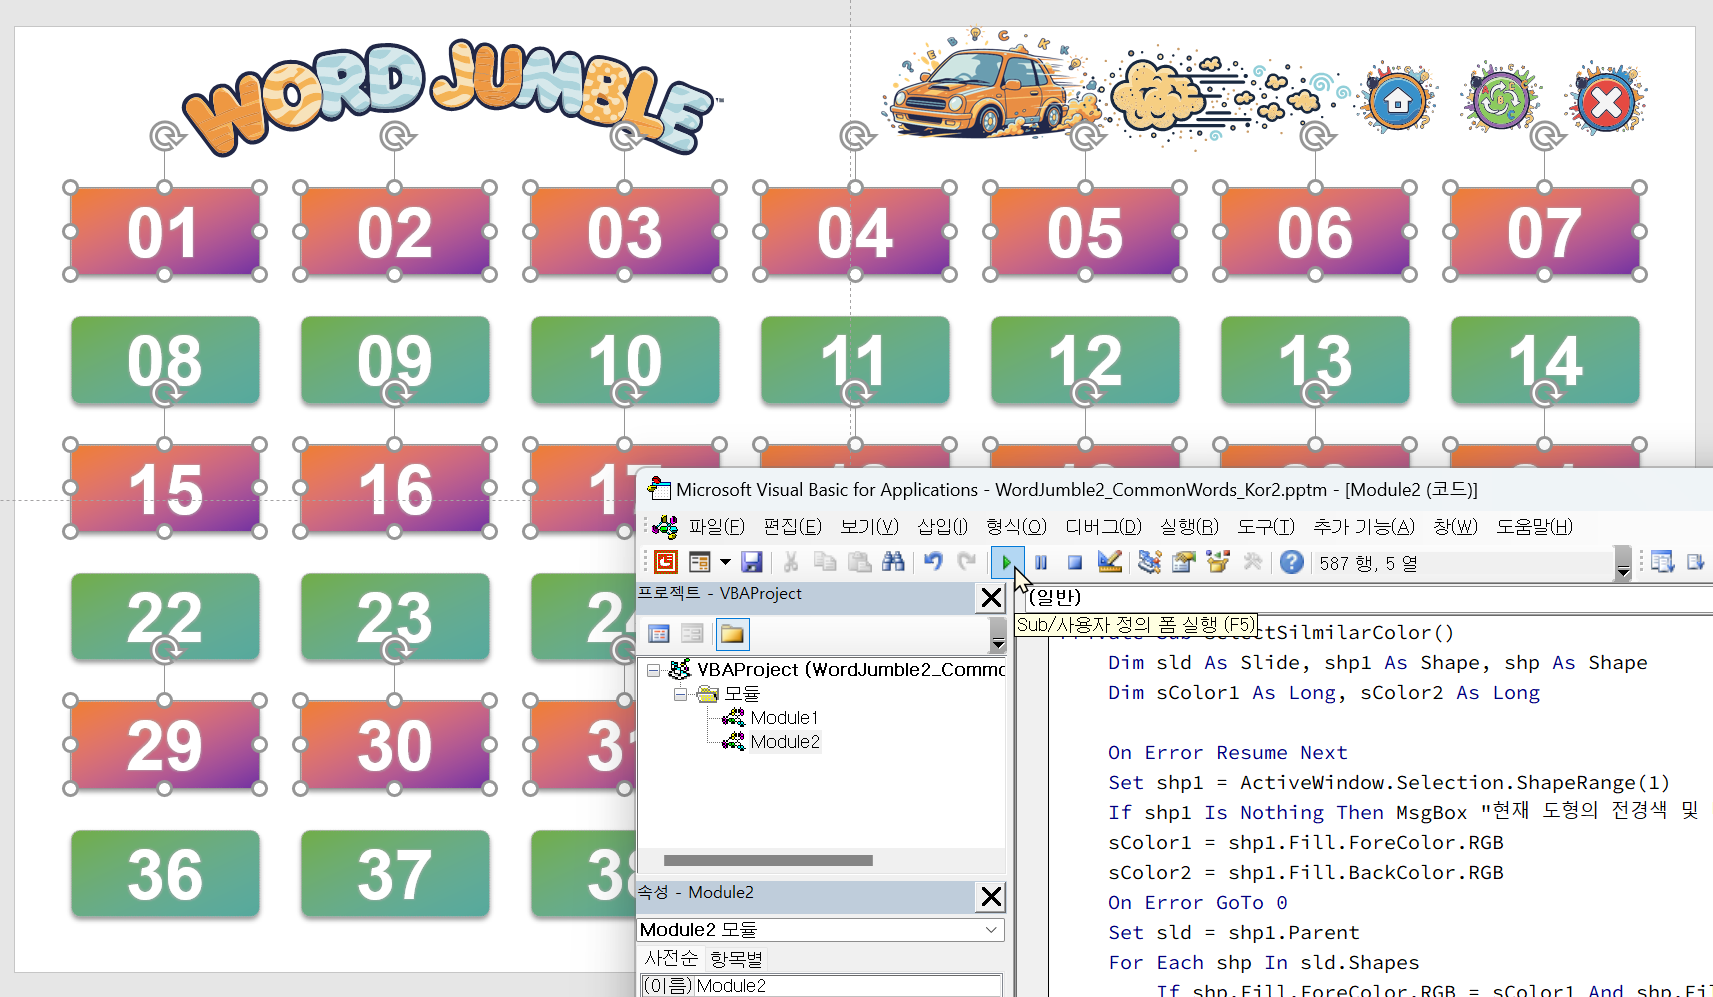
Task: Click the Paste clipboard icon
Action: pos(859,562)
